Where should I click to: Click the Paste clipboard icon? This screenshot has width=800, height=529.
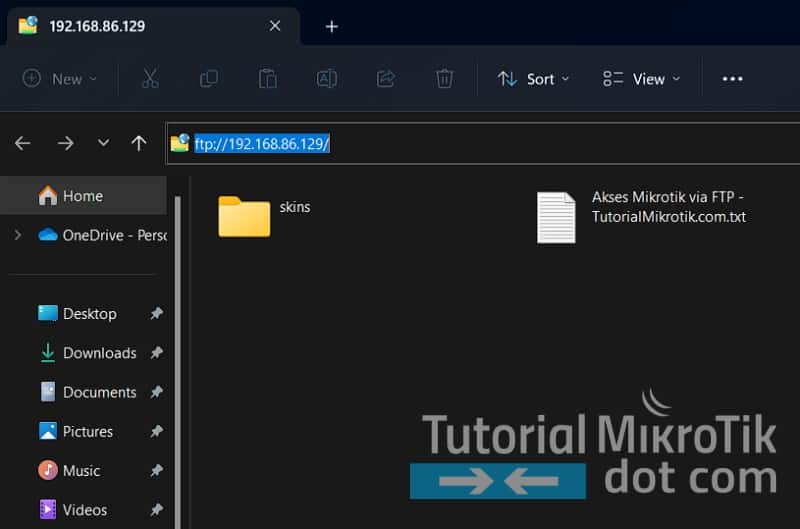click(267, 79)
